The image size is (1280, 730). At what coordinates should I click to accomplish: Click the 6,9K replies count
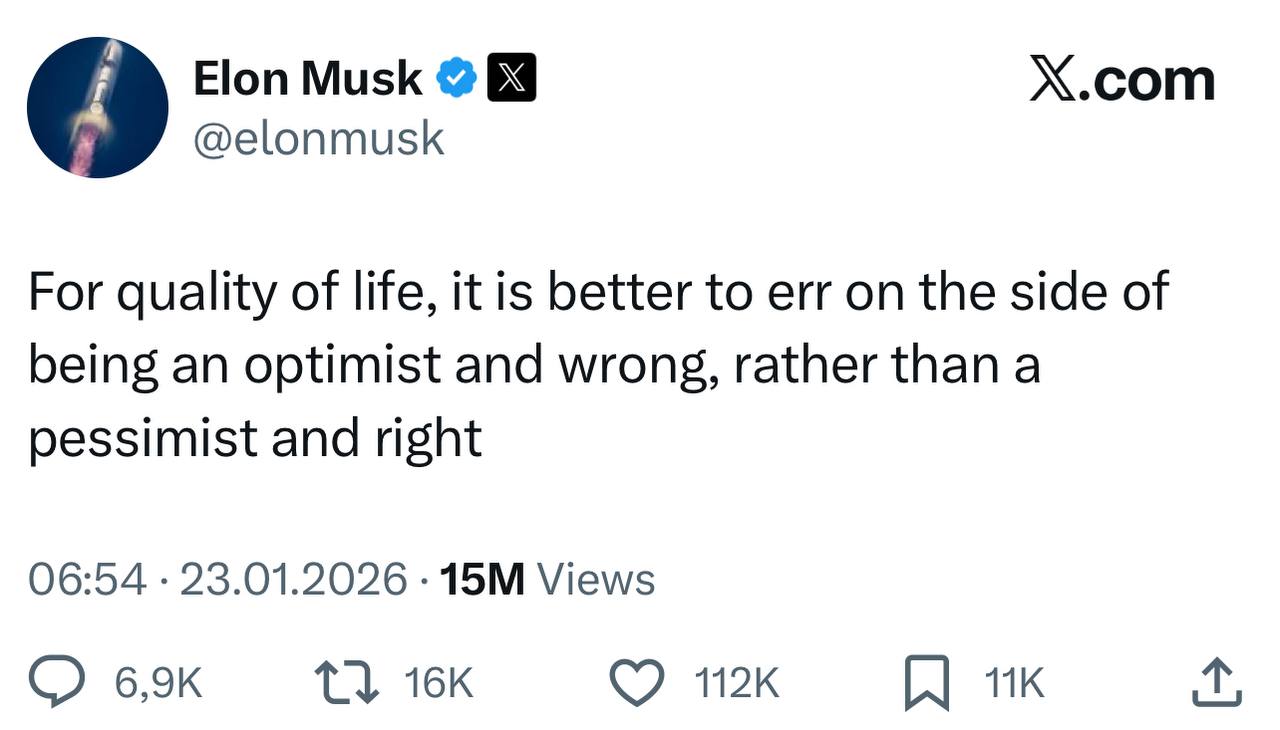coord(159,684)
